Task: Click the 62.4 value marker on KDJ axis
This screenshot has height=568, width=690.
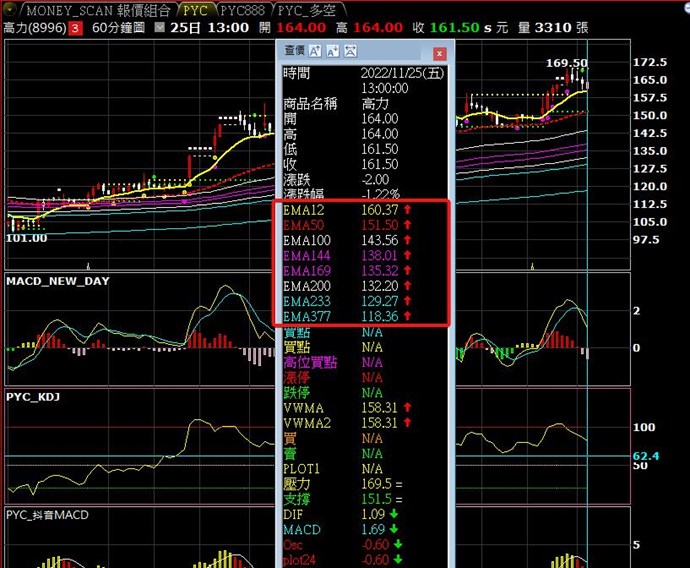Action: point(645,457)
